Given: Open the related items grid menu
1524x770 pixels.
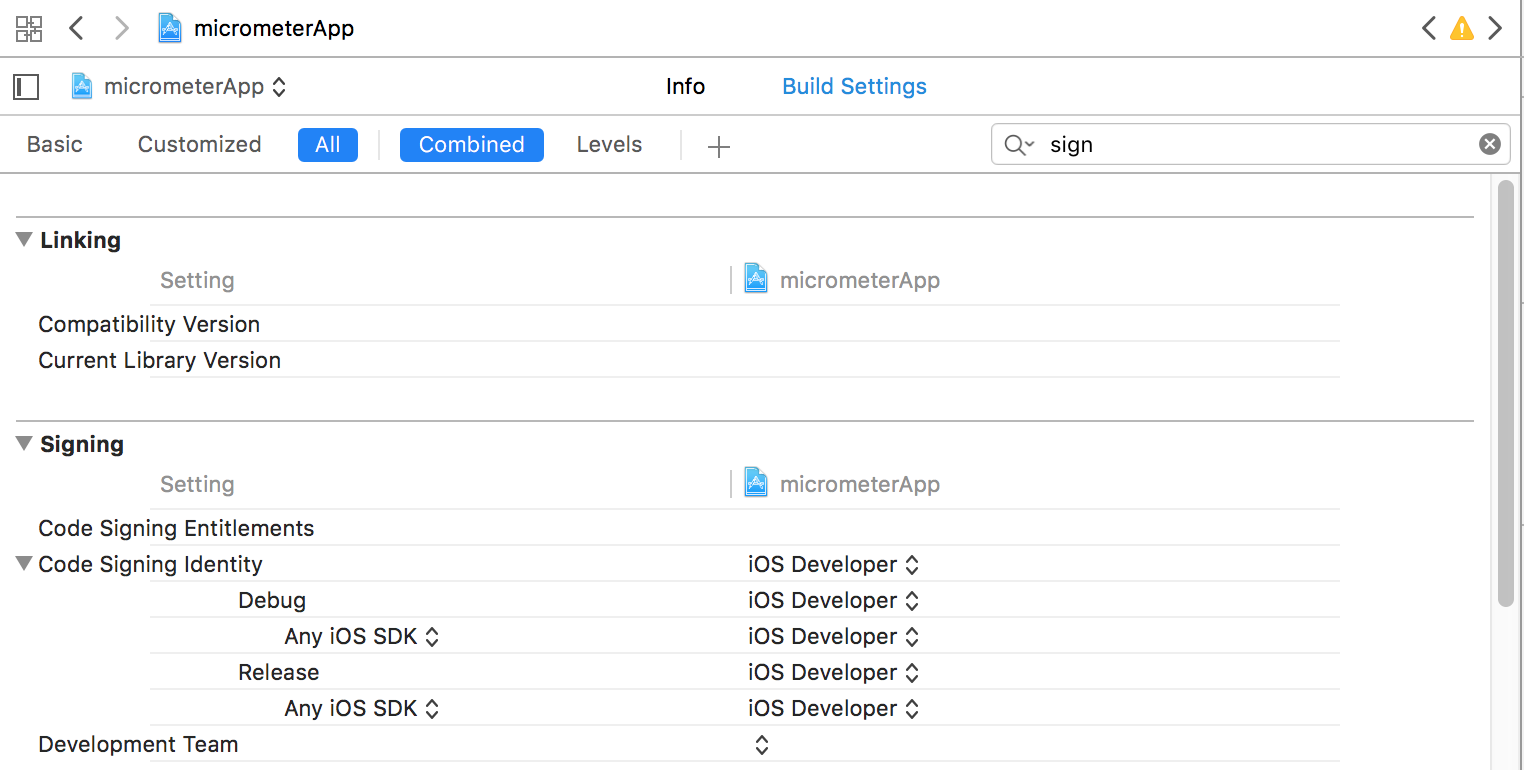Looking at the screenshot, I should [x=29, y=28].
